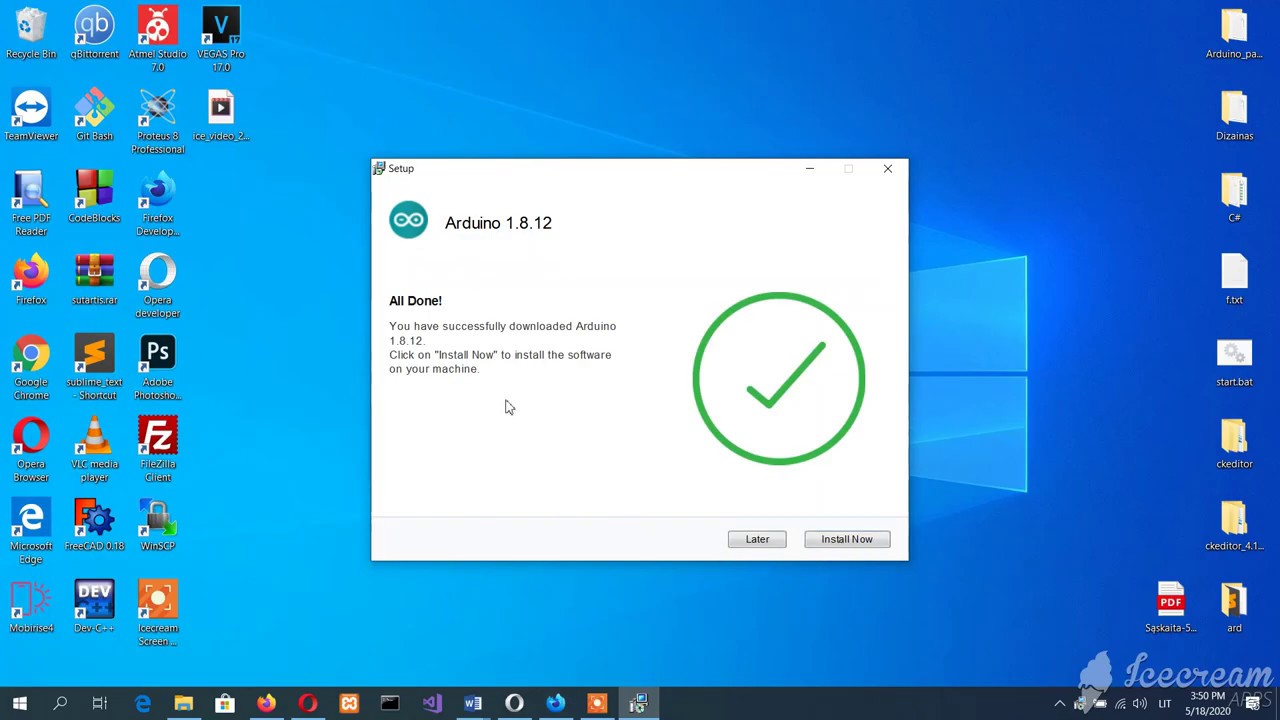Viewport: 1280px width, 720px height.
Task: Open Adobe Photoshop desktop shortcut
Action: click(157, 368)
